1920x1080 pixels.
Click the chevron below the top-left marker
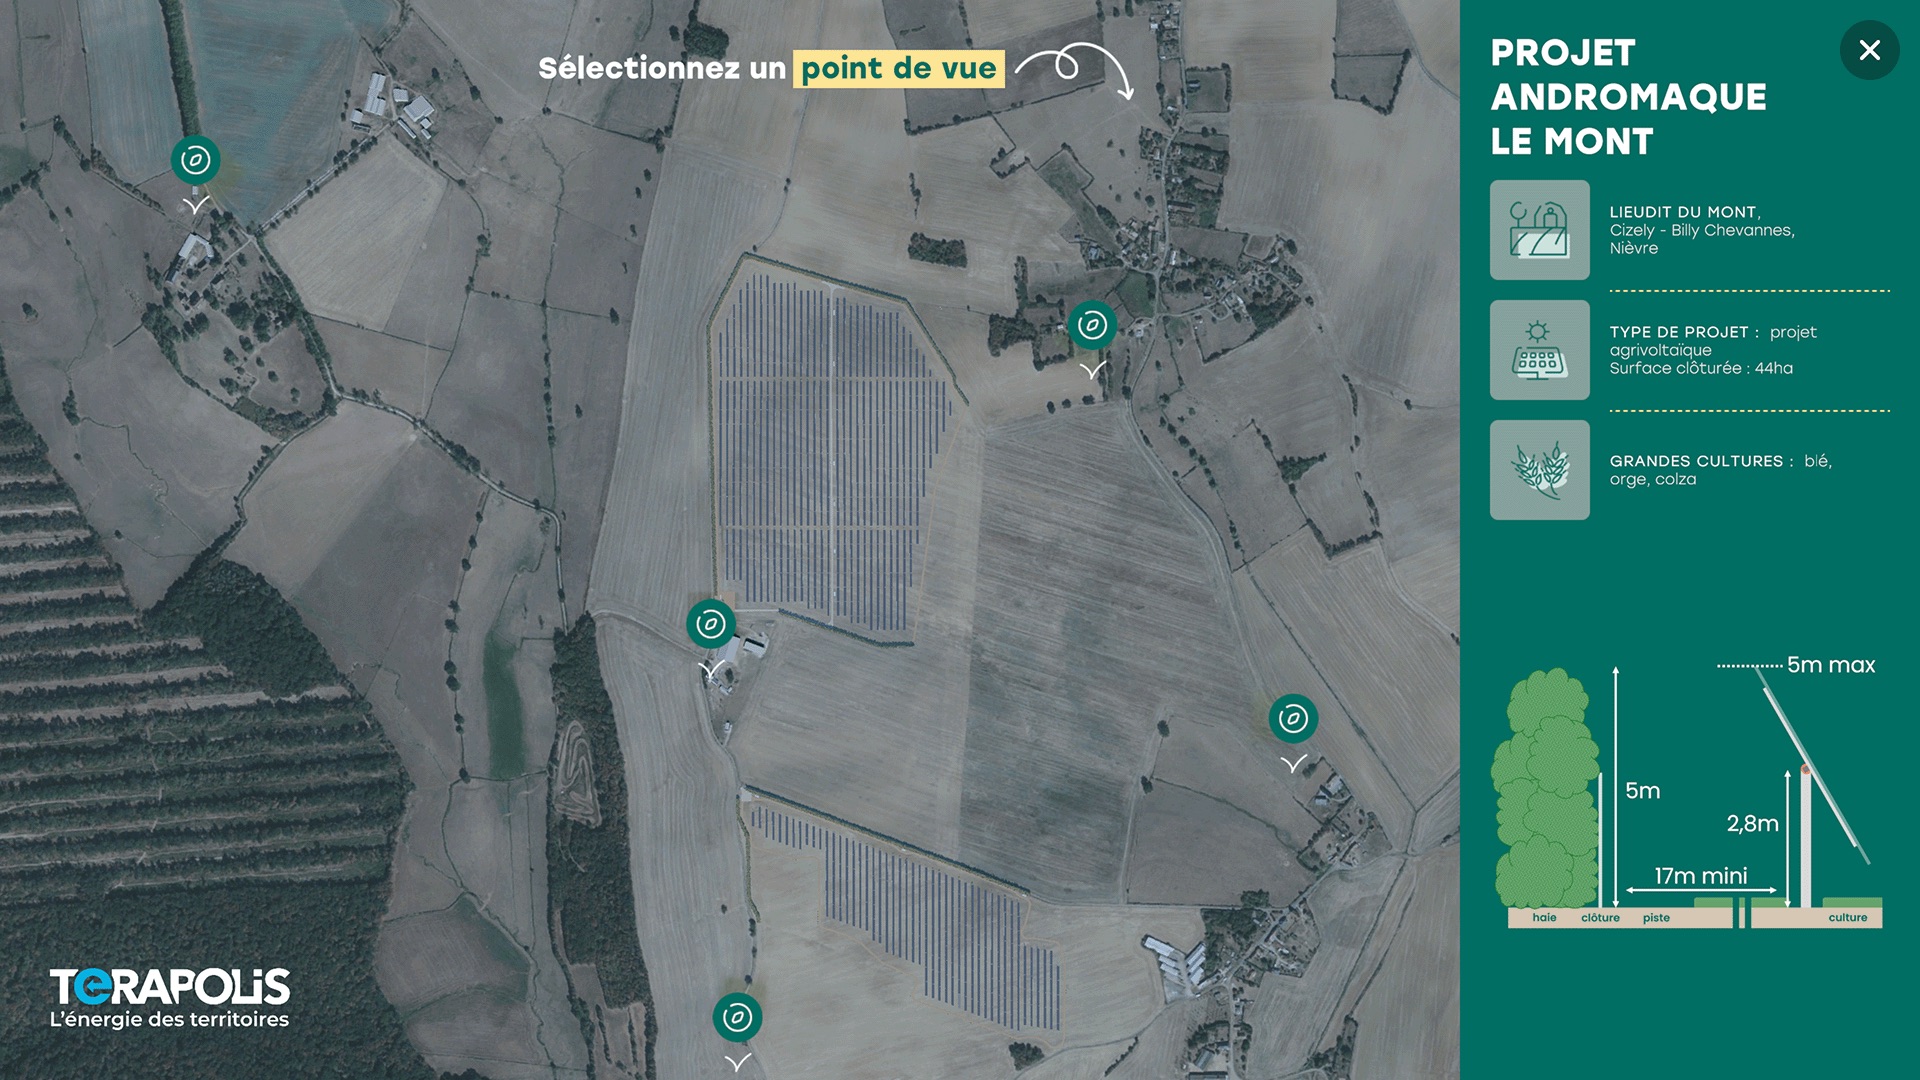pyautogui.click(x=196, y=205)
